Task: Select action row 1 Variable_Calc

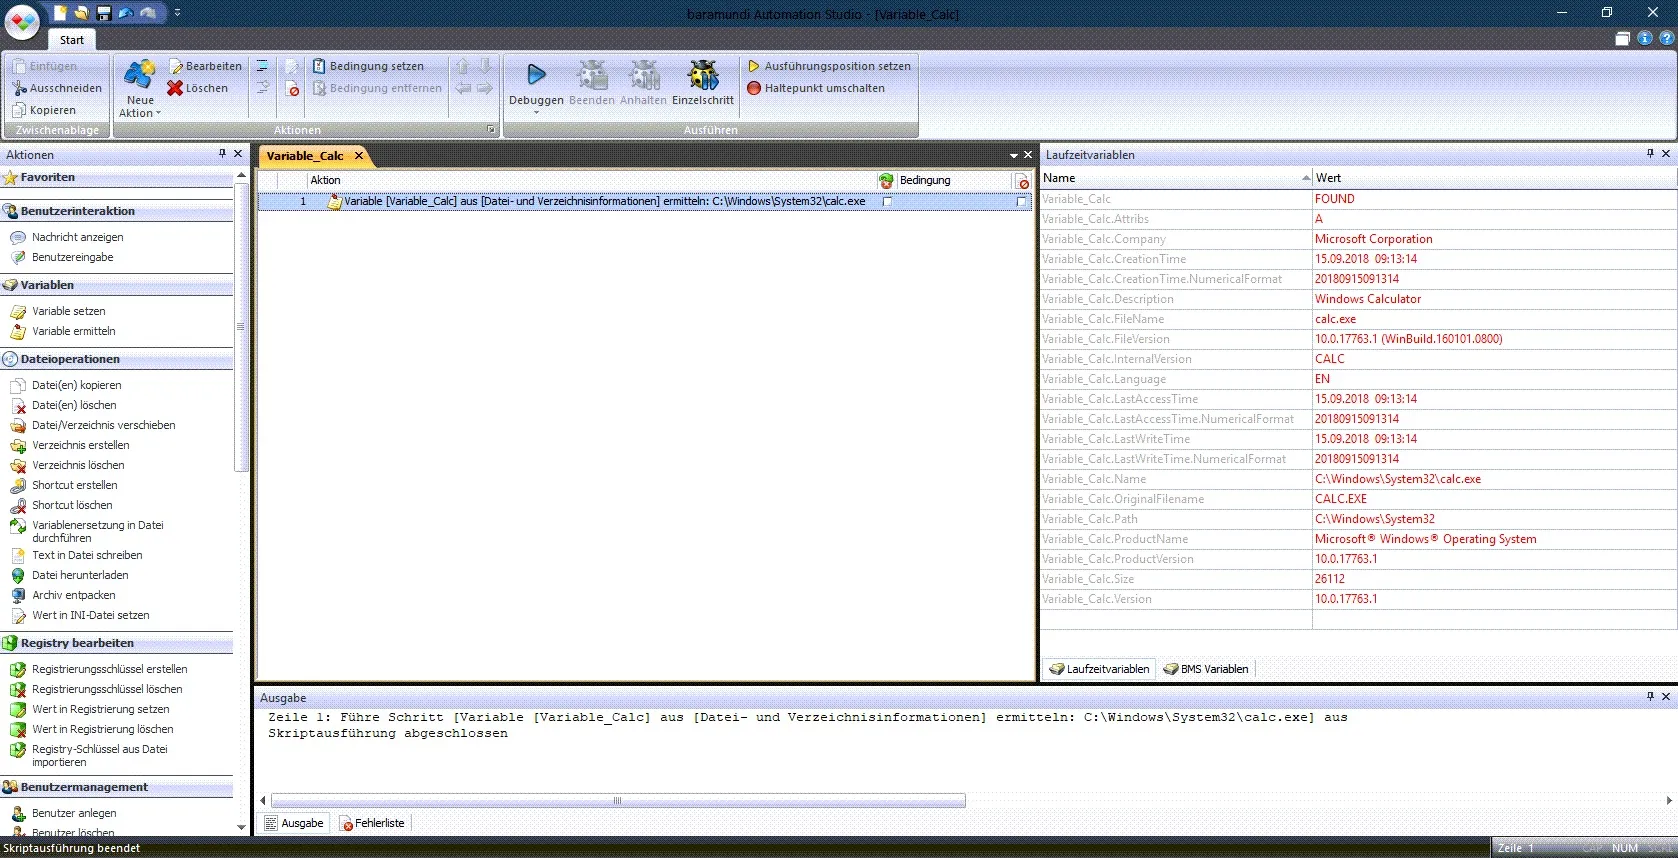Action: coord(645,201)
